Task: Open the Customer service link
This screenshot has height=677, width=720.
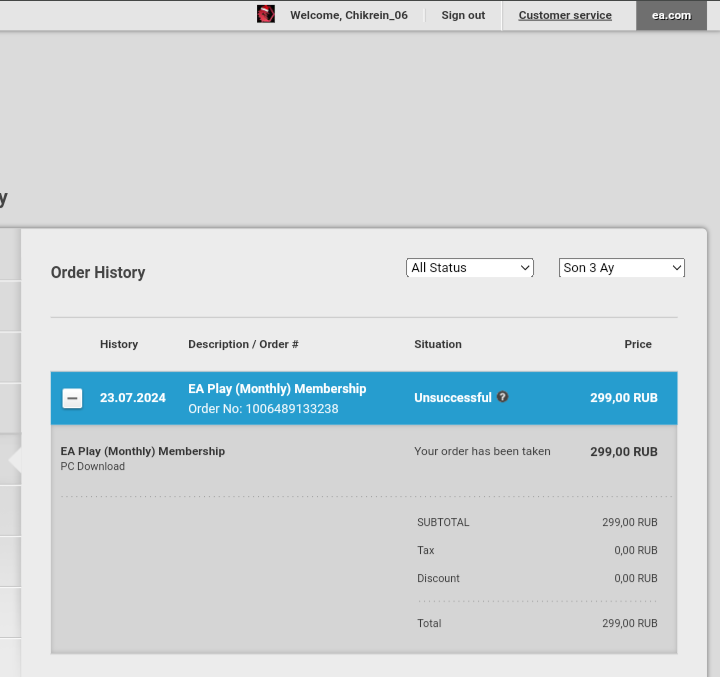Action: coord(565,15)
